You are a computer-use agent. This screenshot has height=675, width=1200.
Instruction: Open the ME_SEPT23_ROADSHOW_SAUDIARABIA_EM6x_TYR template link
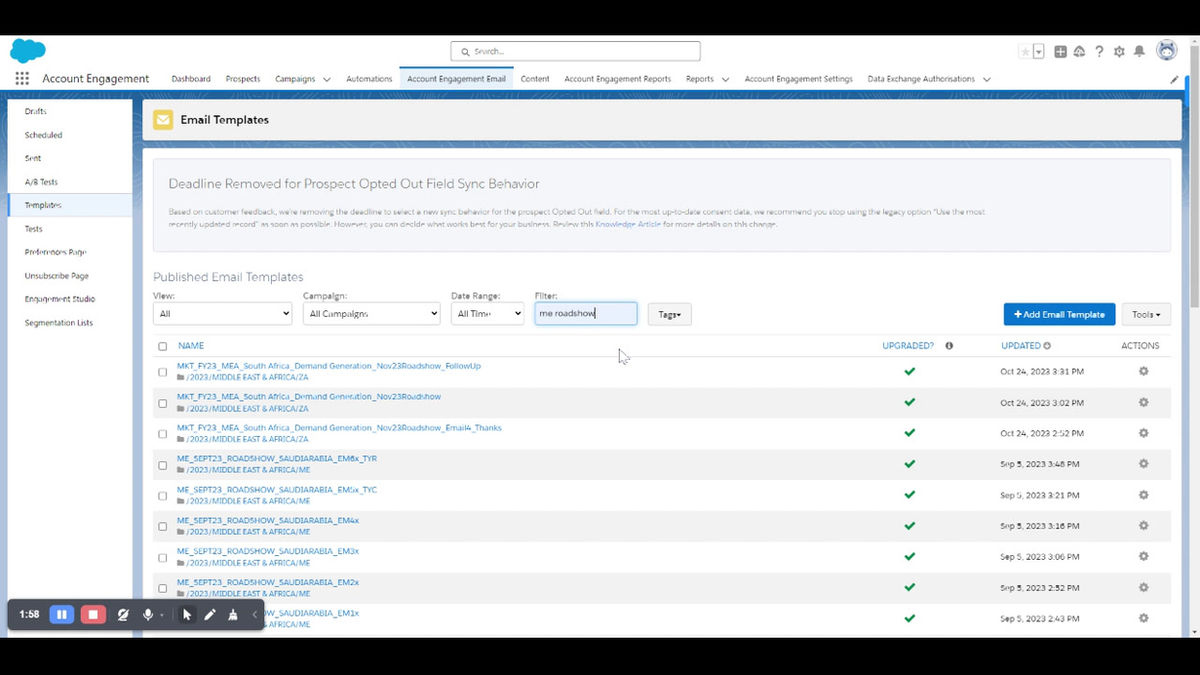pos(277,458)
